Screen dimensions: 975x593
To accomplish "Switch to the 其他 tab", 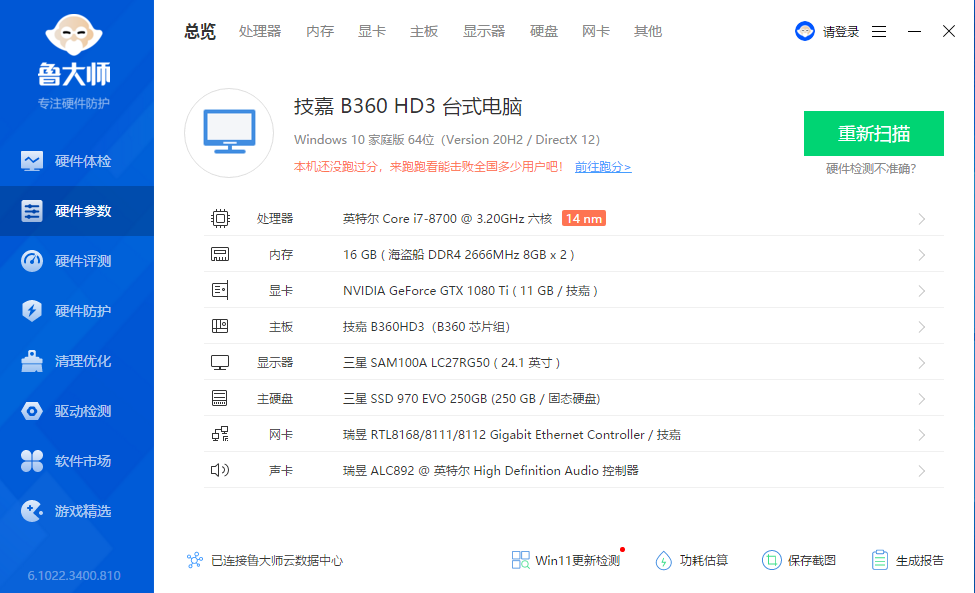I will click(x=648, y=31).
